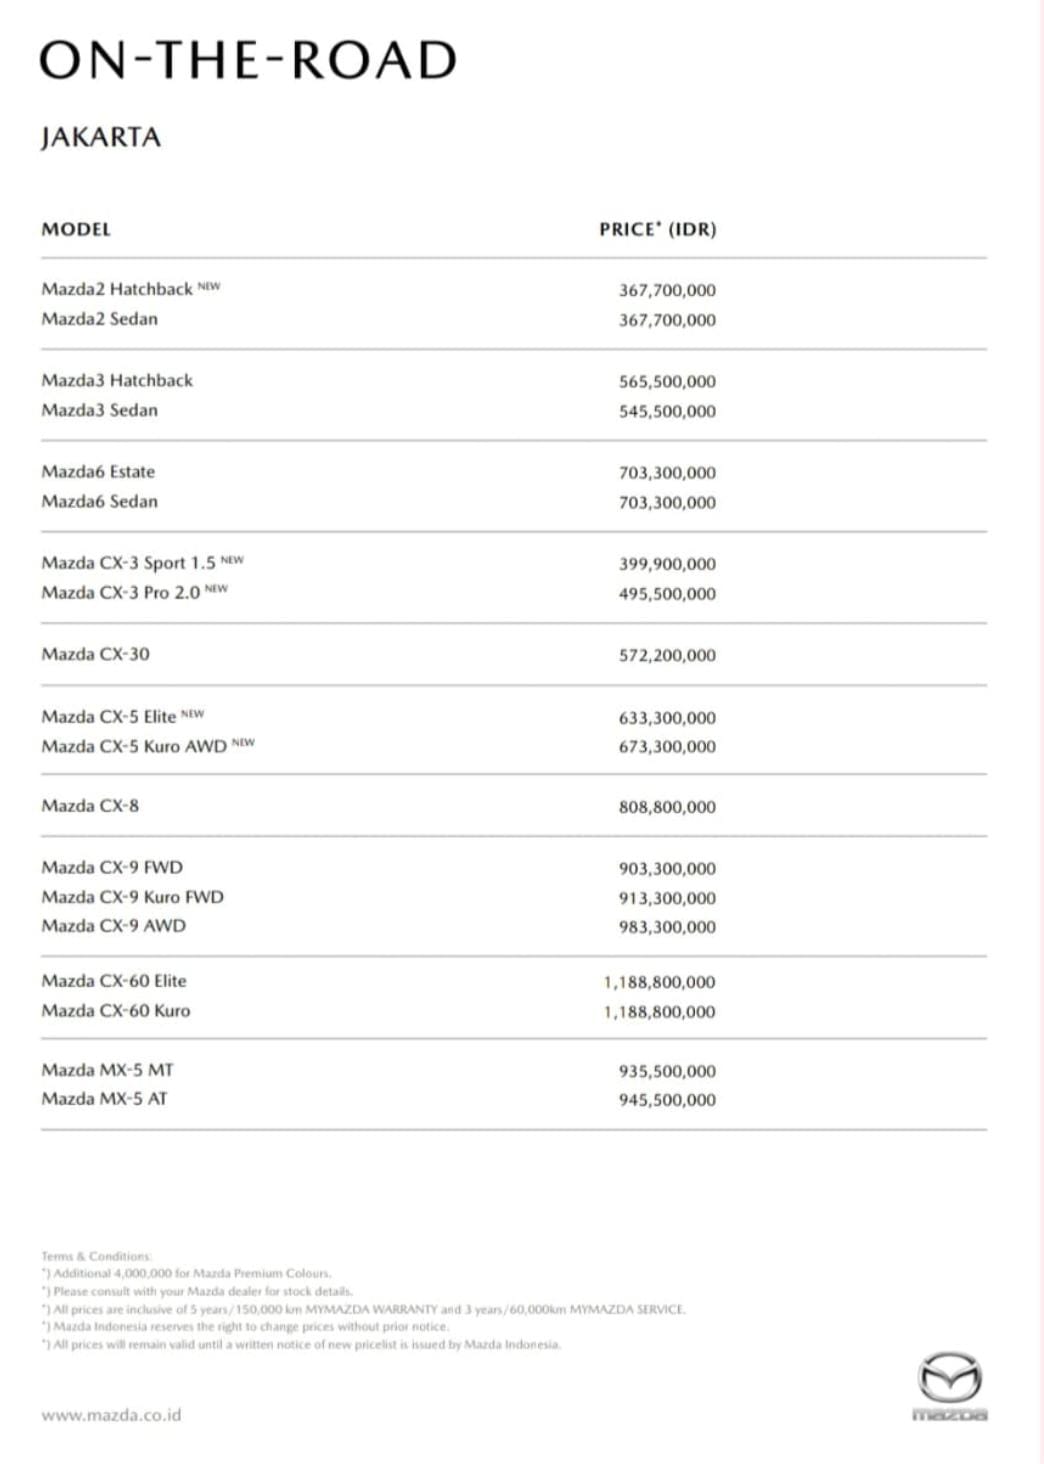Click the Mazda3 Sedan model name

pos(99,410)
